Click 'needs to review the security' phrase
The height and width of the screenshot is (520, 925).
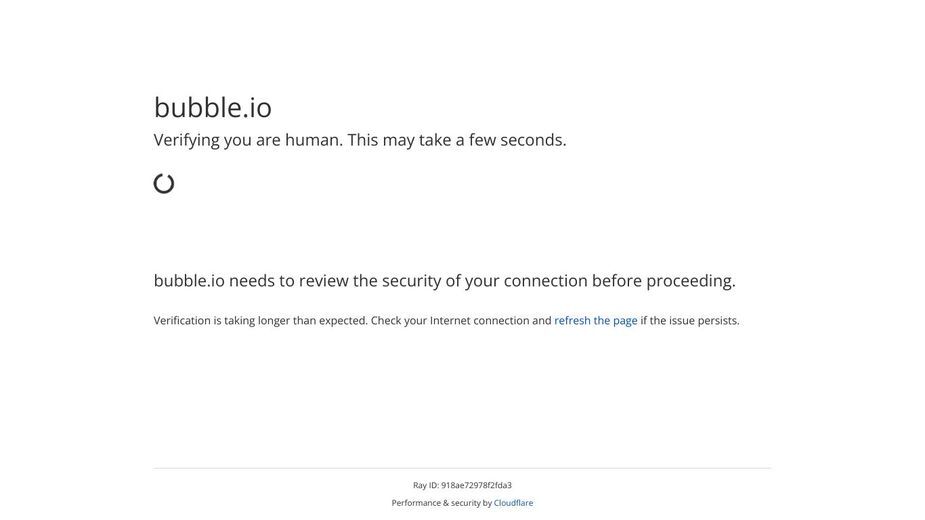pos(335,281)
